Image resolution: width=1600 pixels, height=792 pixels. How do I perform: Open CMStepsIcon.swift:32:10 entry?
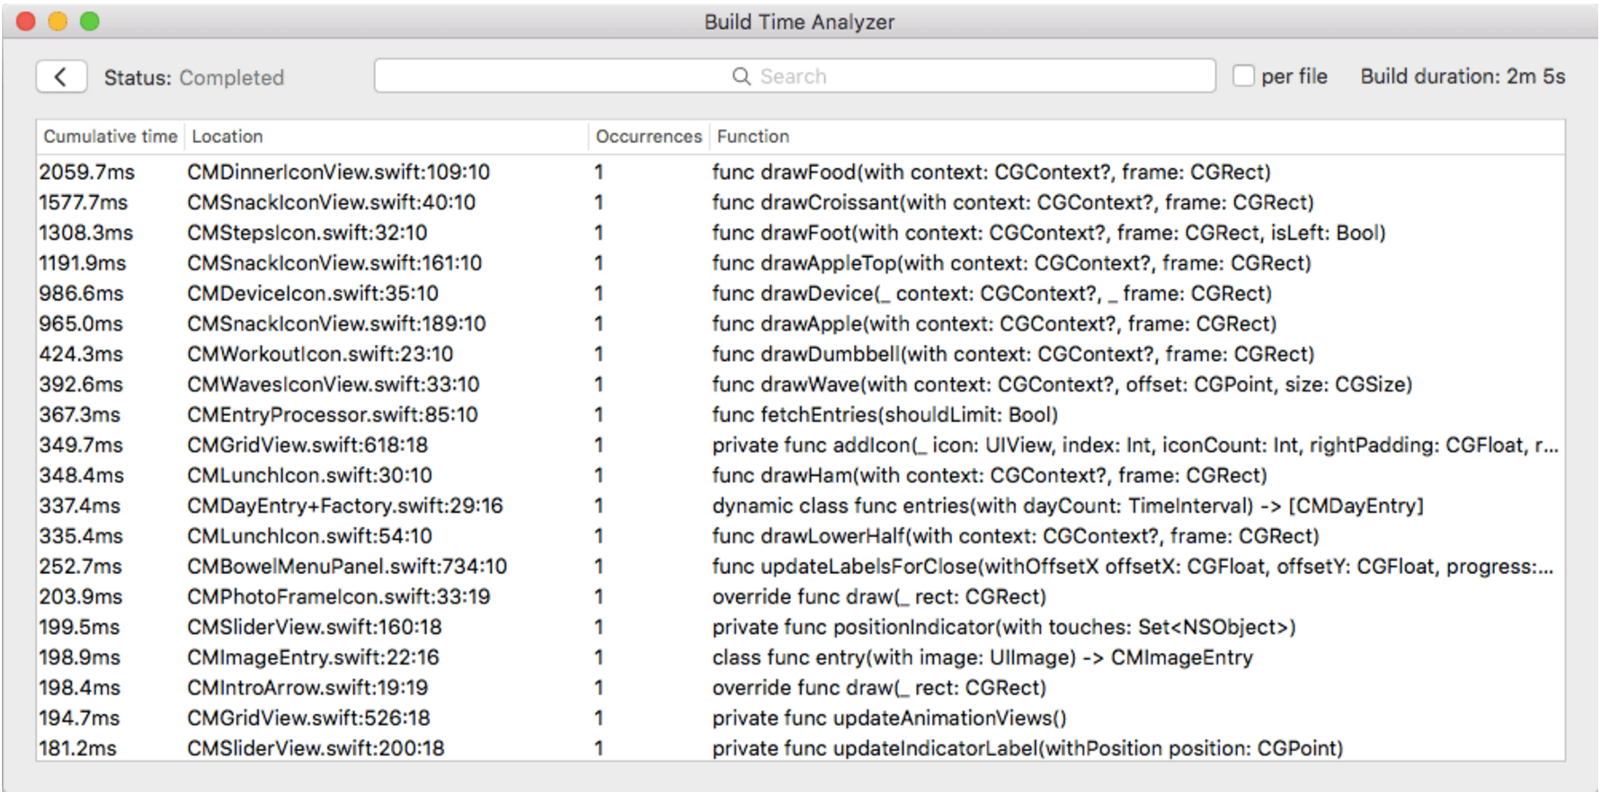(307, 233)
